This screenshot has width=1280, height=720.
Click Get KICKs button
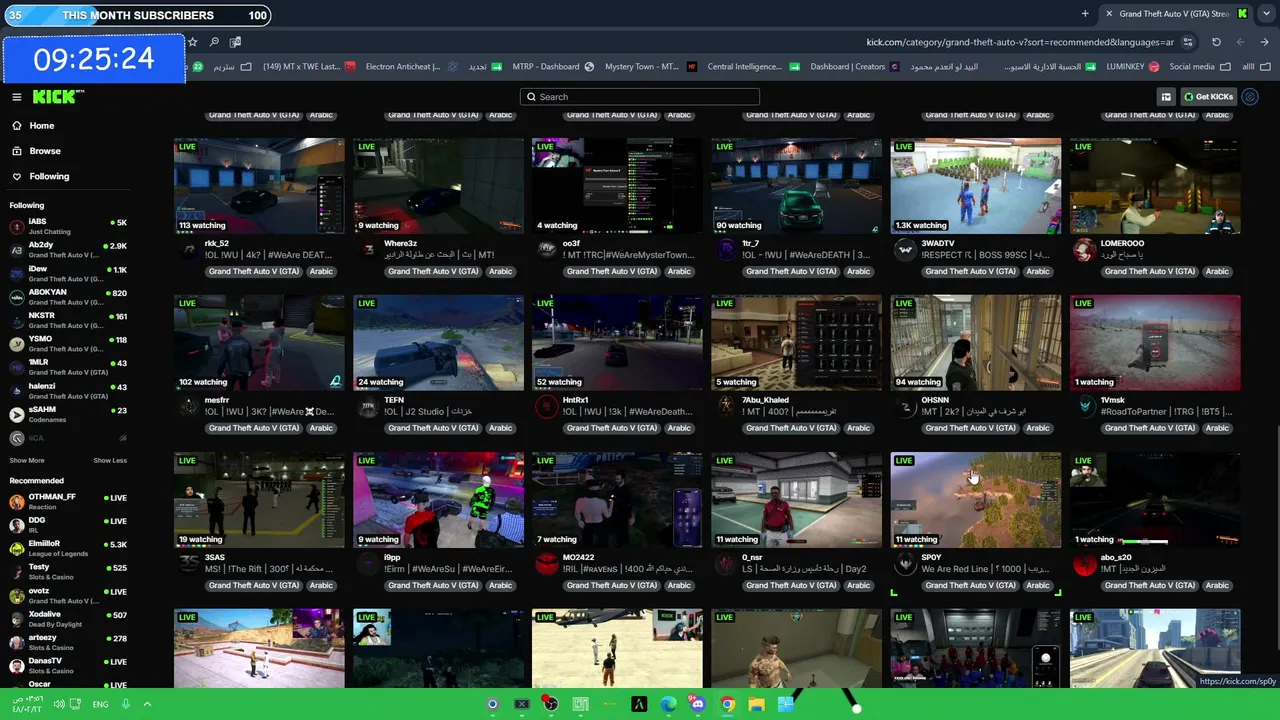tap(1208, 97)
